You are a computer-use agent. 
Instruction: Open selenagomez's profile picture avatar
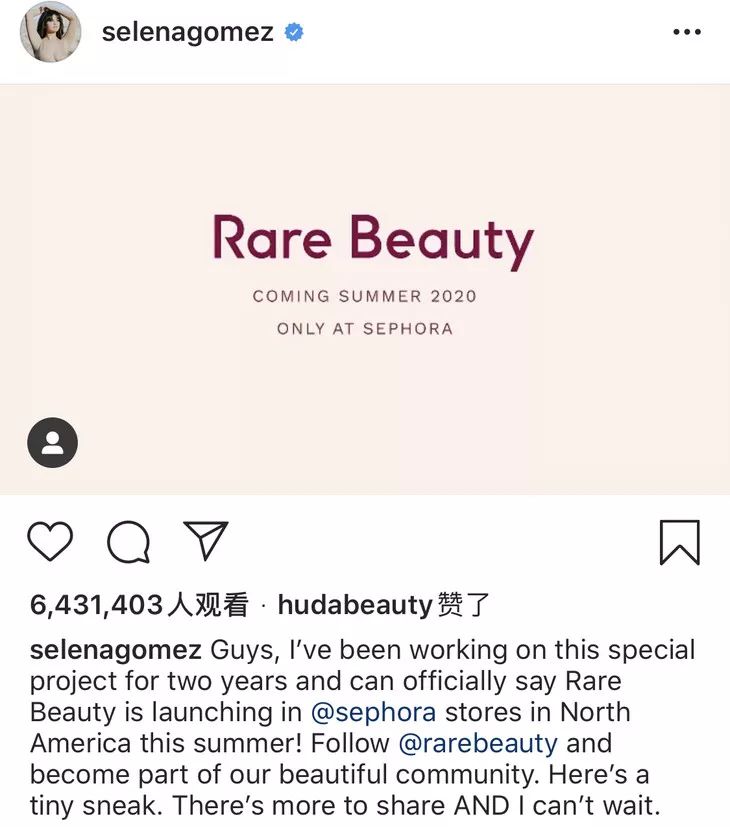tap(50, 32)
